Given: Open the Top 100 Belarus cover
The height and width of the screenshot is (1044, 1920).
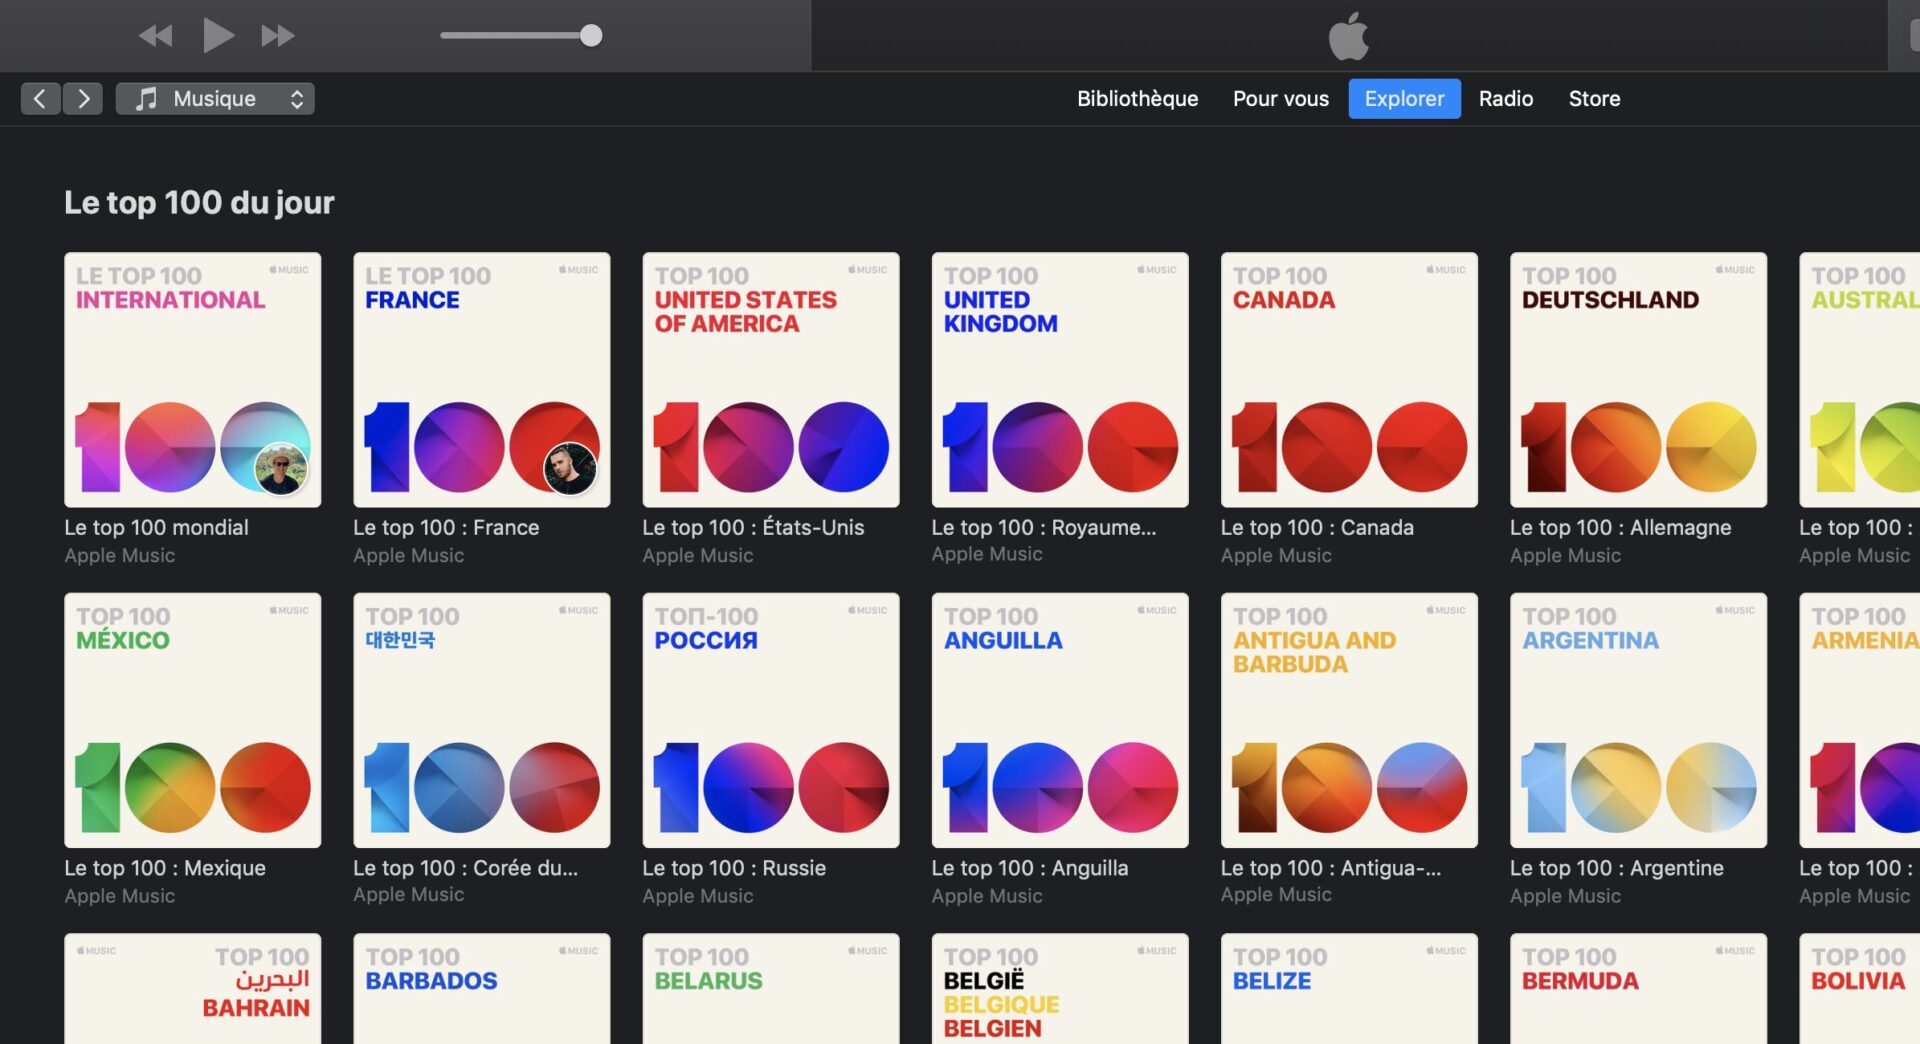Looking at the screenshot, I should [771, 989].
